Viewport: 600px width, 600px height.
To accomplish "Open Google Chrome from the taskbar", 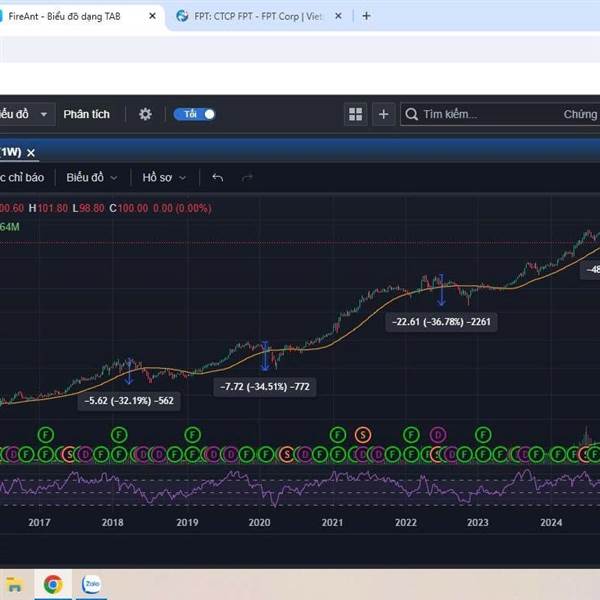I will point(53,584).
